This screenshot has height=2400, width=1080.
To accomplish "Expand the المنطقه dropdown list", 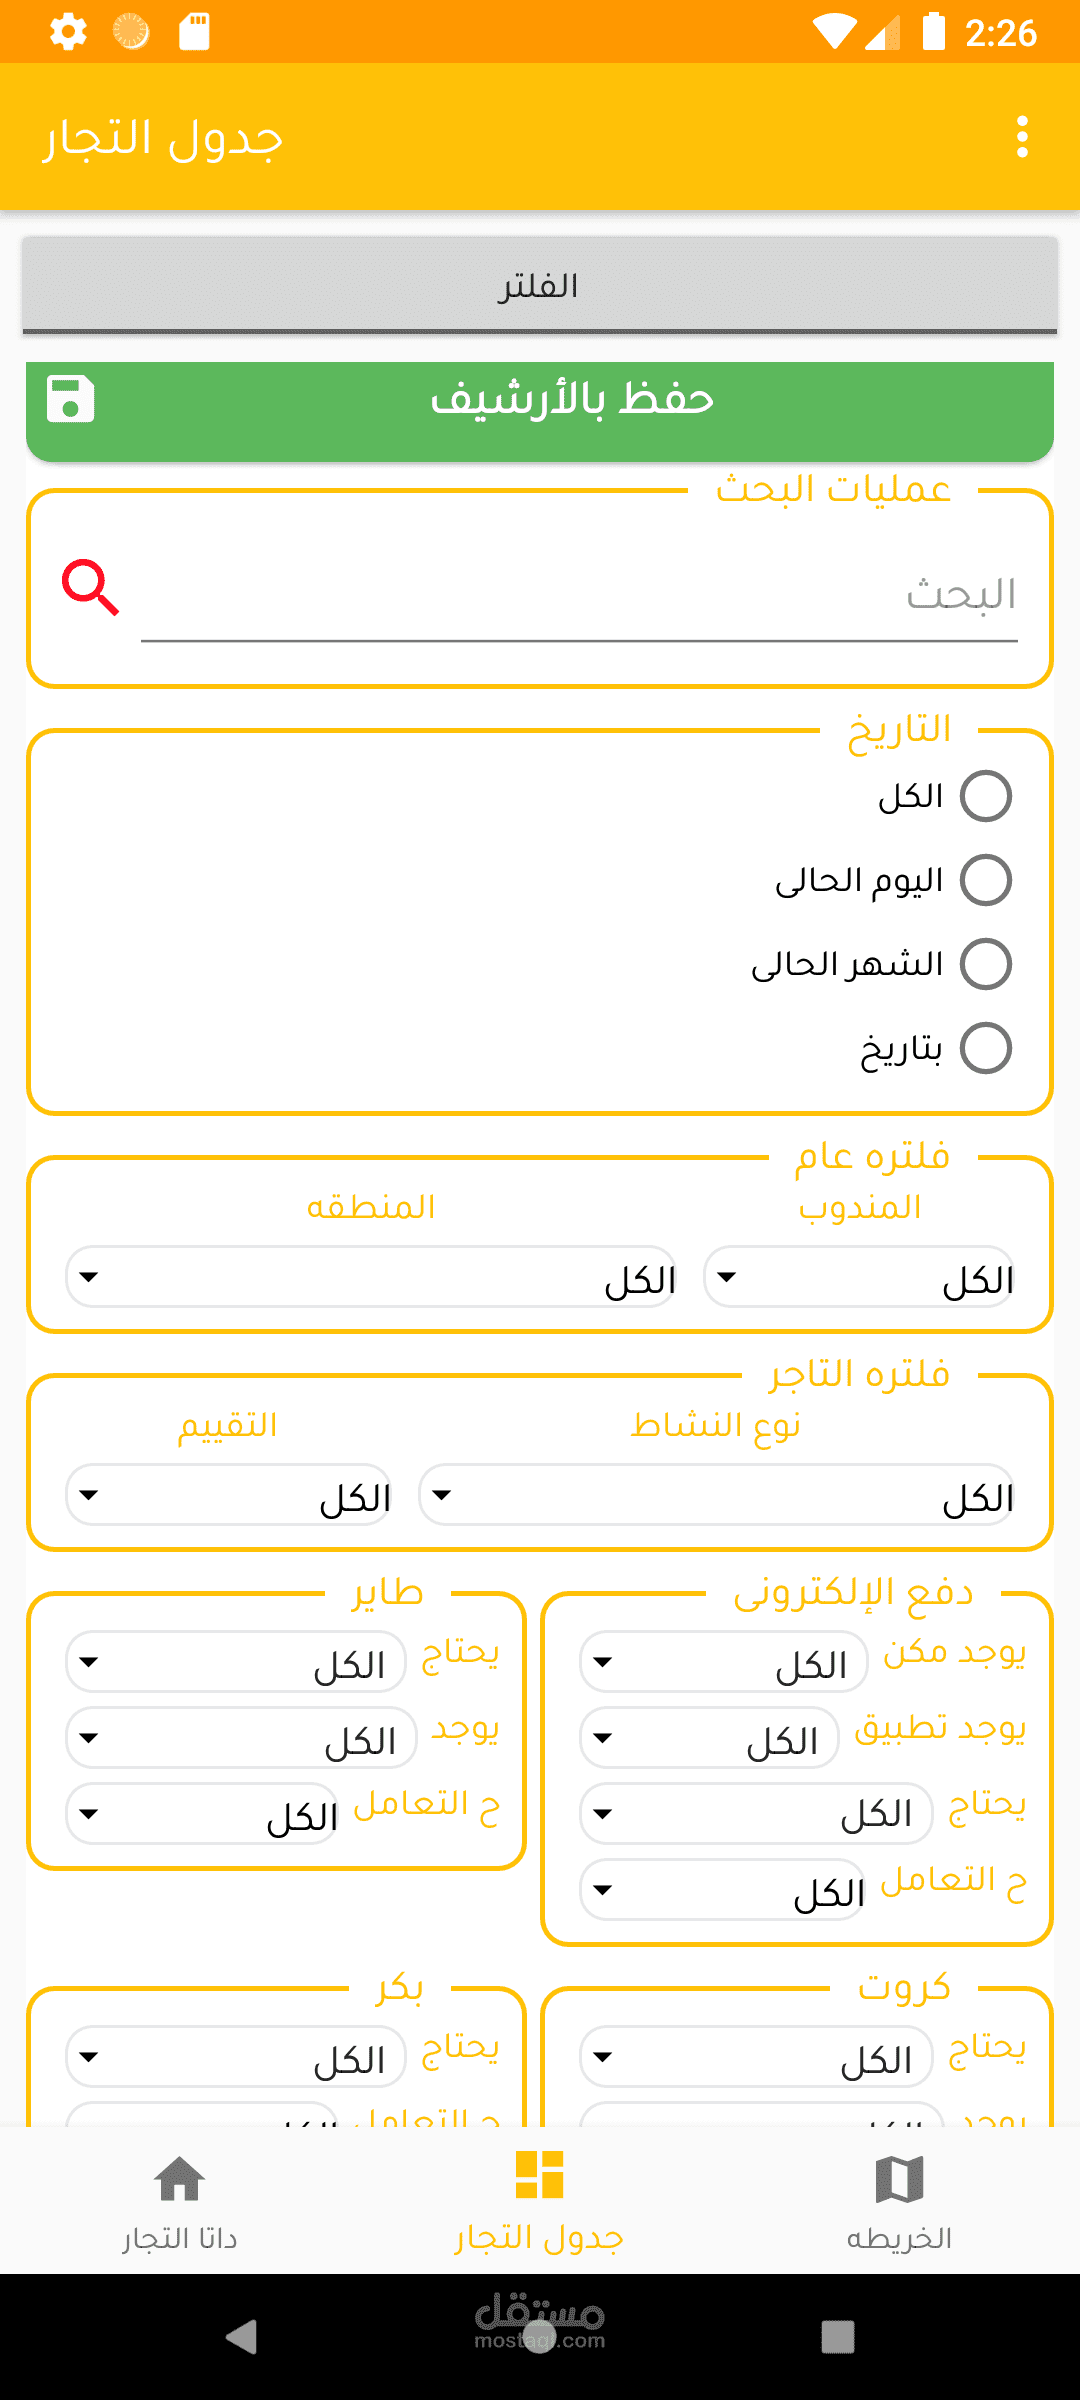I will (370, 1277).
